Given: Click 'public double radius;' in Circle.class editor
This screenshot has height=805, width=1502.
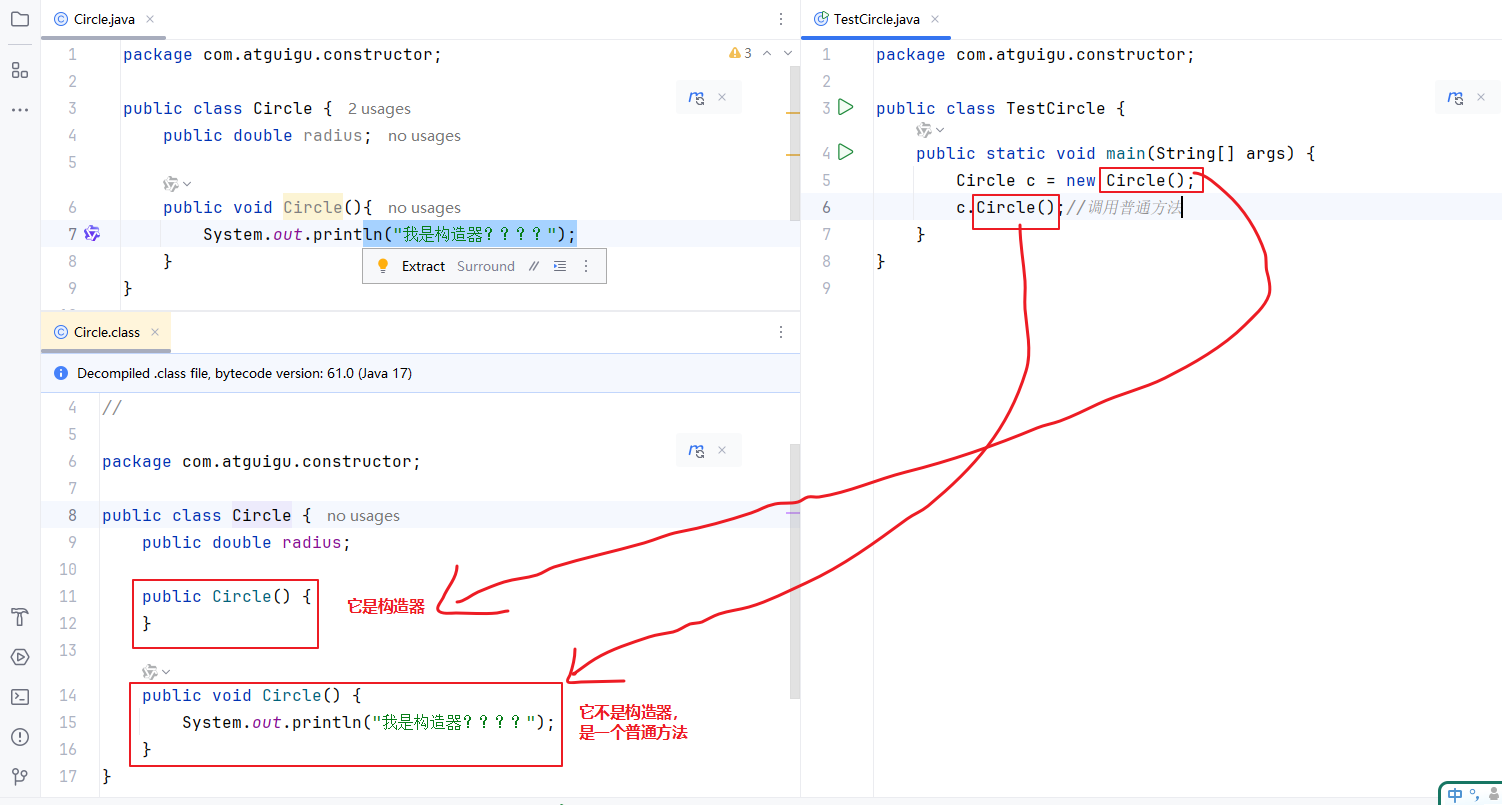Looking at the screenshot, I should point(246,542).
